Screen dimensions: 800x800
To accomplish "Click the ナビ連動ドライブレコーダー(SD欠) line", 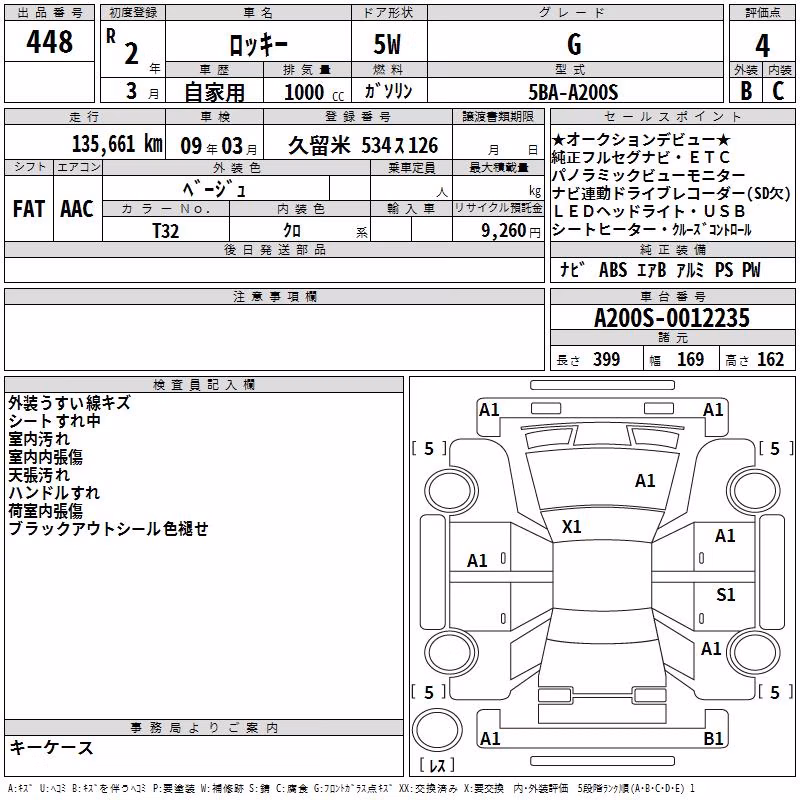I will 671,193.
